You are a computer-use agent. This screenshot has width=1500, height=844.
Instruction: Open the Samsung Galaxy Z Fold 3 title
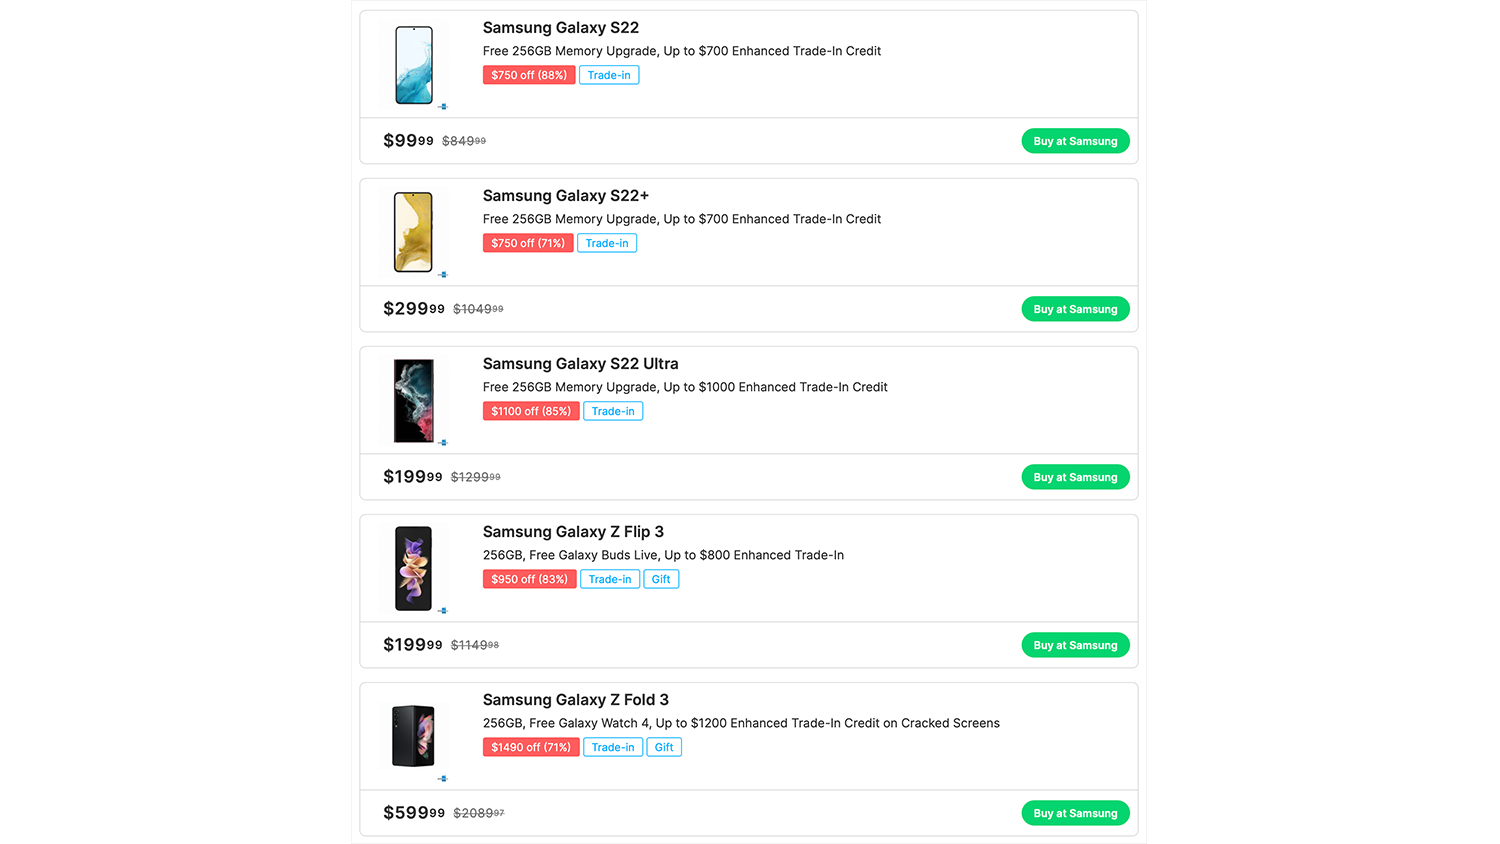(x=575, y=700)
